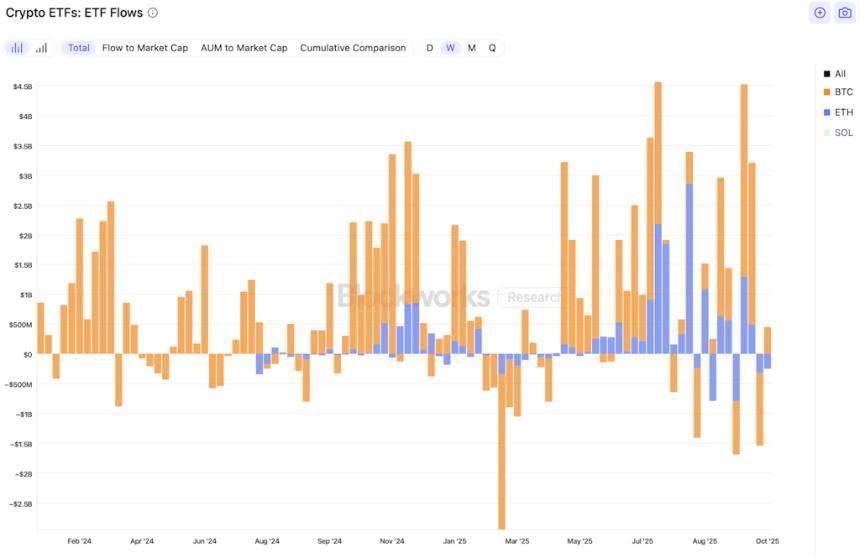Viewport: 860px width, 558px height.
Task: Select the stacked bar chart view icon
Action: (x=17, y=48)
